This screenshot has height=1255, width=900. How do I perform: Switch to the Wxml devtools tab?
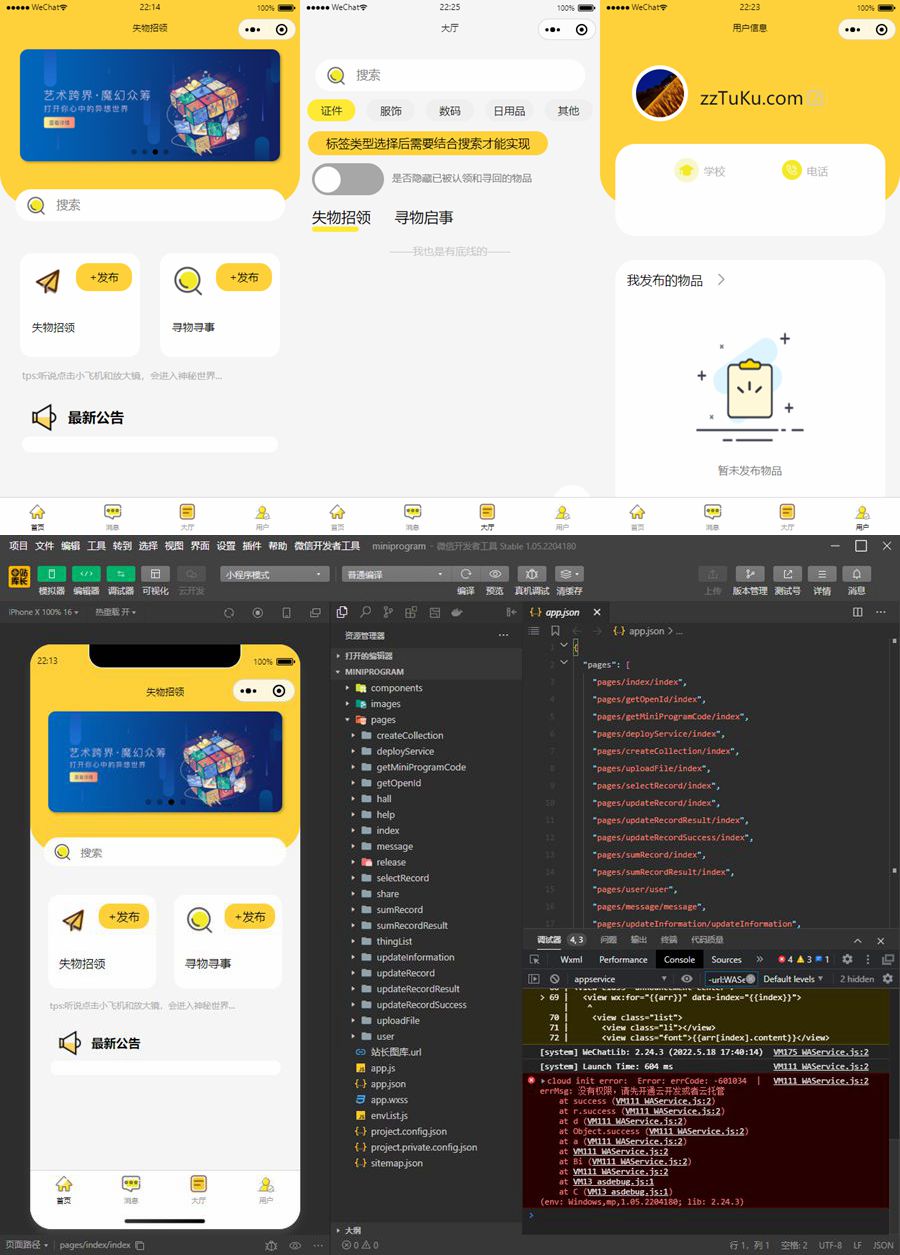click(571, 959)
